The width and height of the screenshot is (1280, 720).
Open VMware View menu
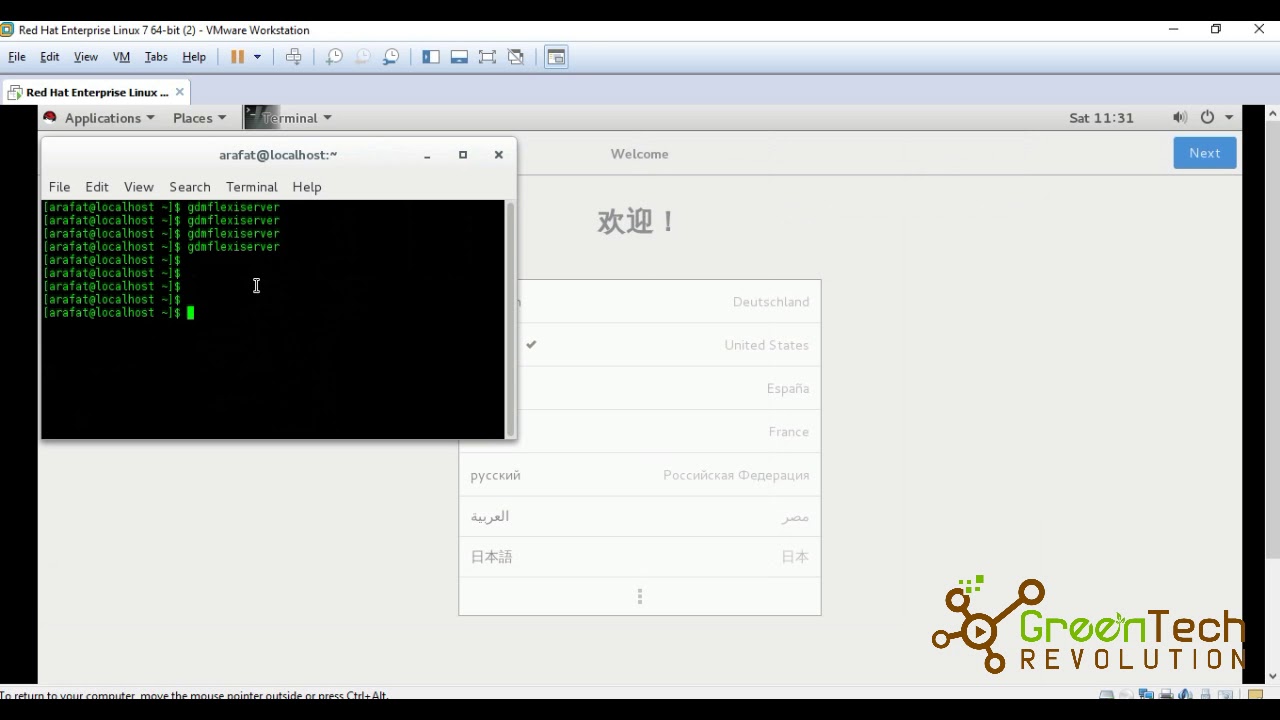86,57
